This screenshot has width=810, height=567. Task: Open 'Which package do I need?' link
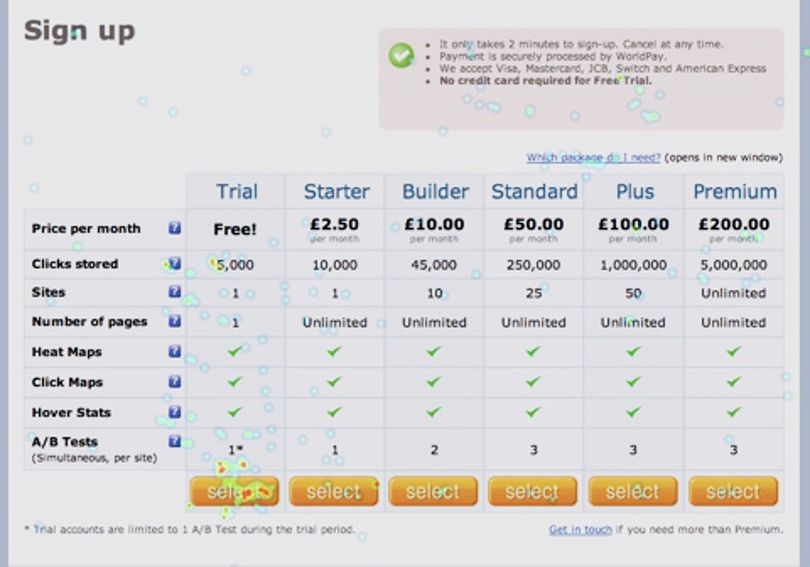[593, 158]
